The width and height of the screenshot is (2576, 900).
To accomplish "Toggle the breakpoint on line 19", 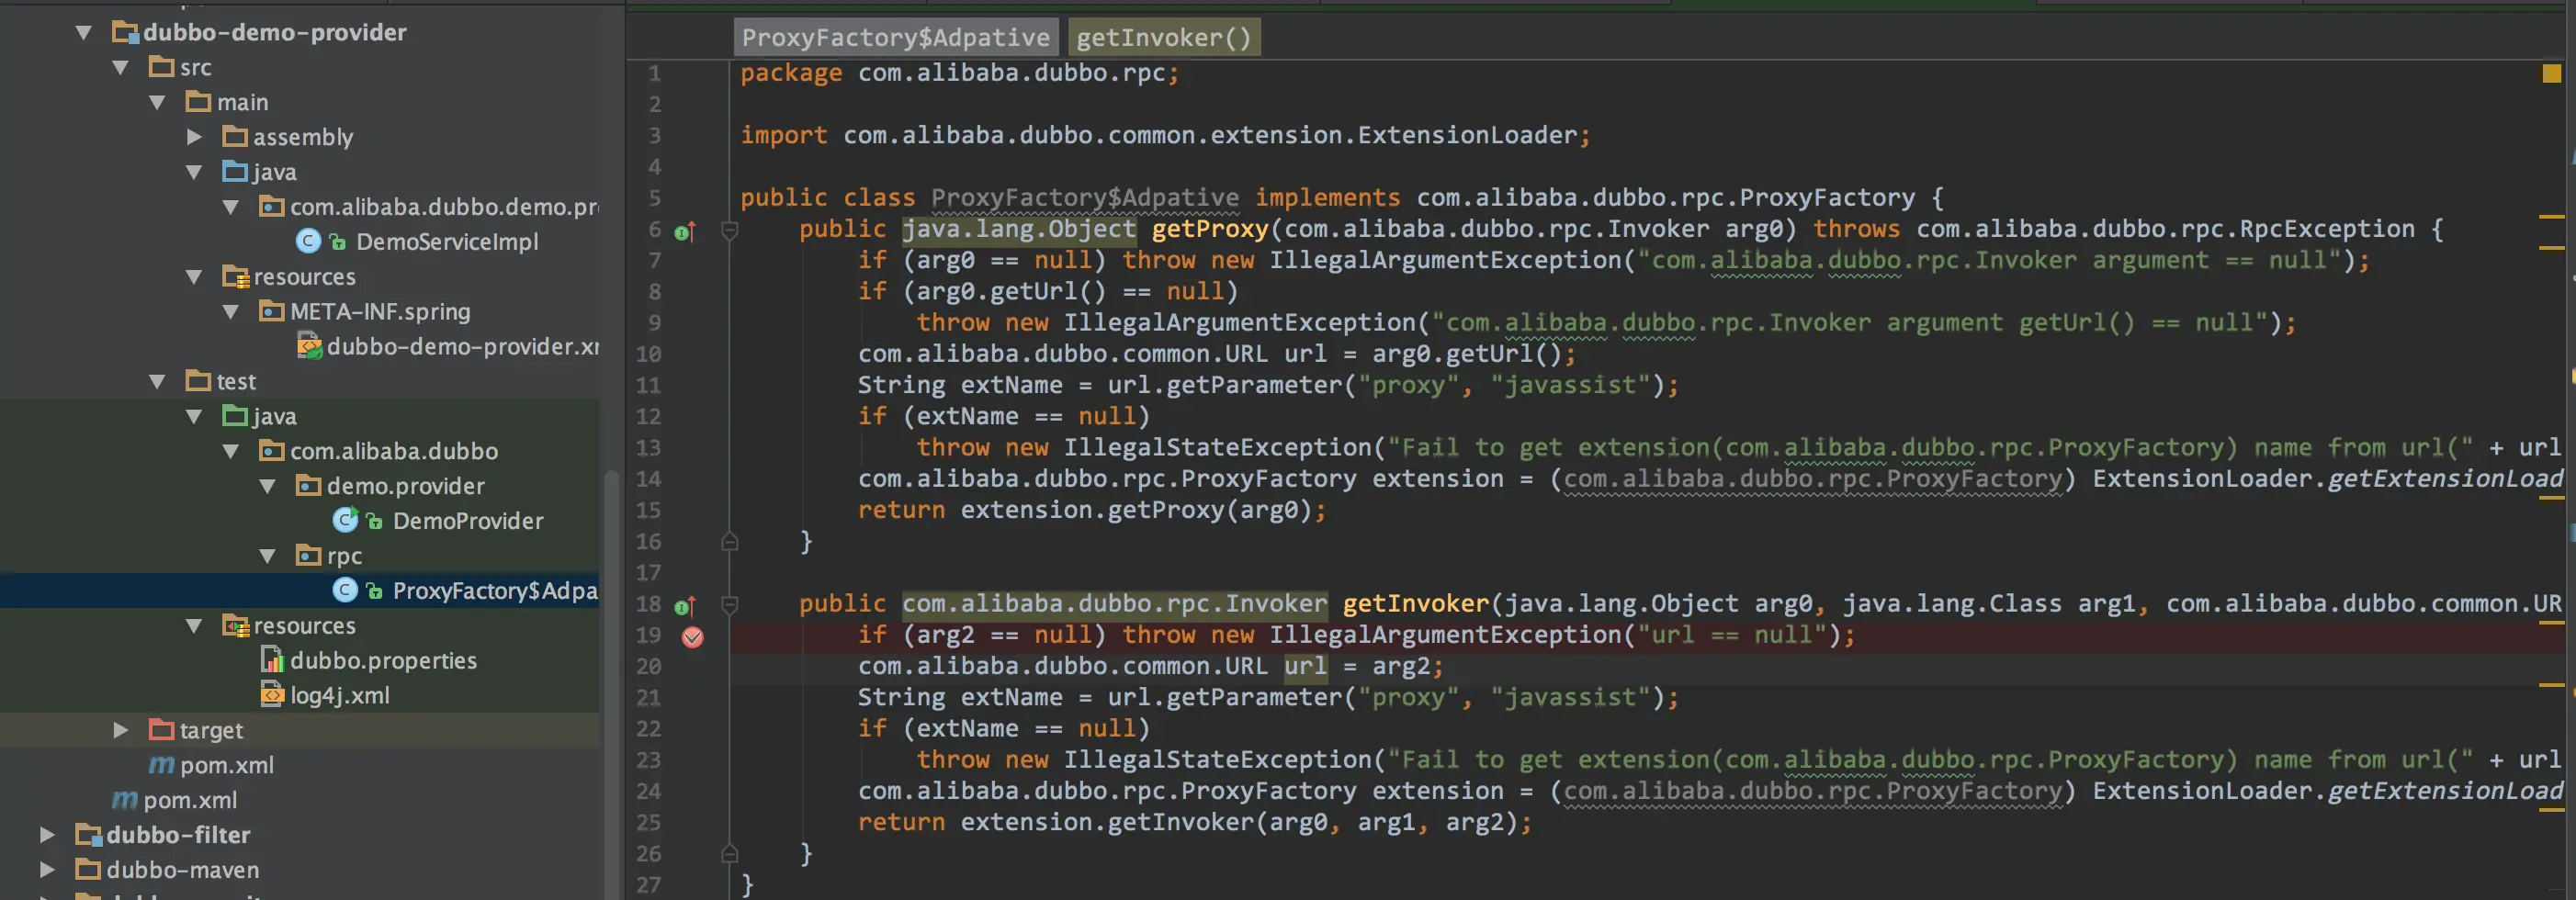I will (x=692, y=636).
